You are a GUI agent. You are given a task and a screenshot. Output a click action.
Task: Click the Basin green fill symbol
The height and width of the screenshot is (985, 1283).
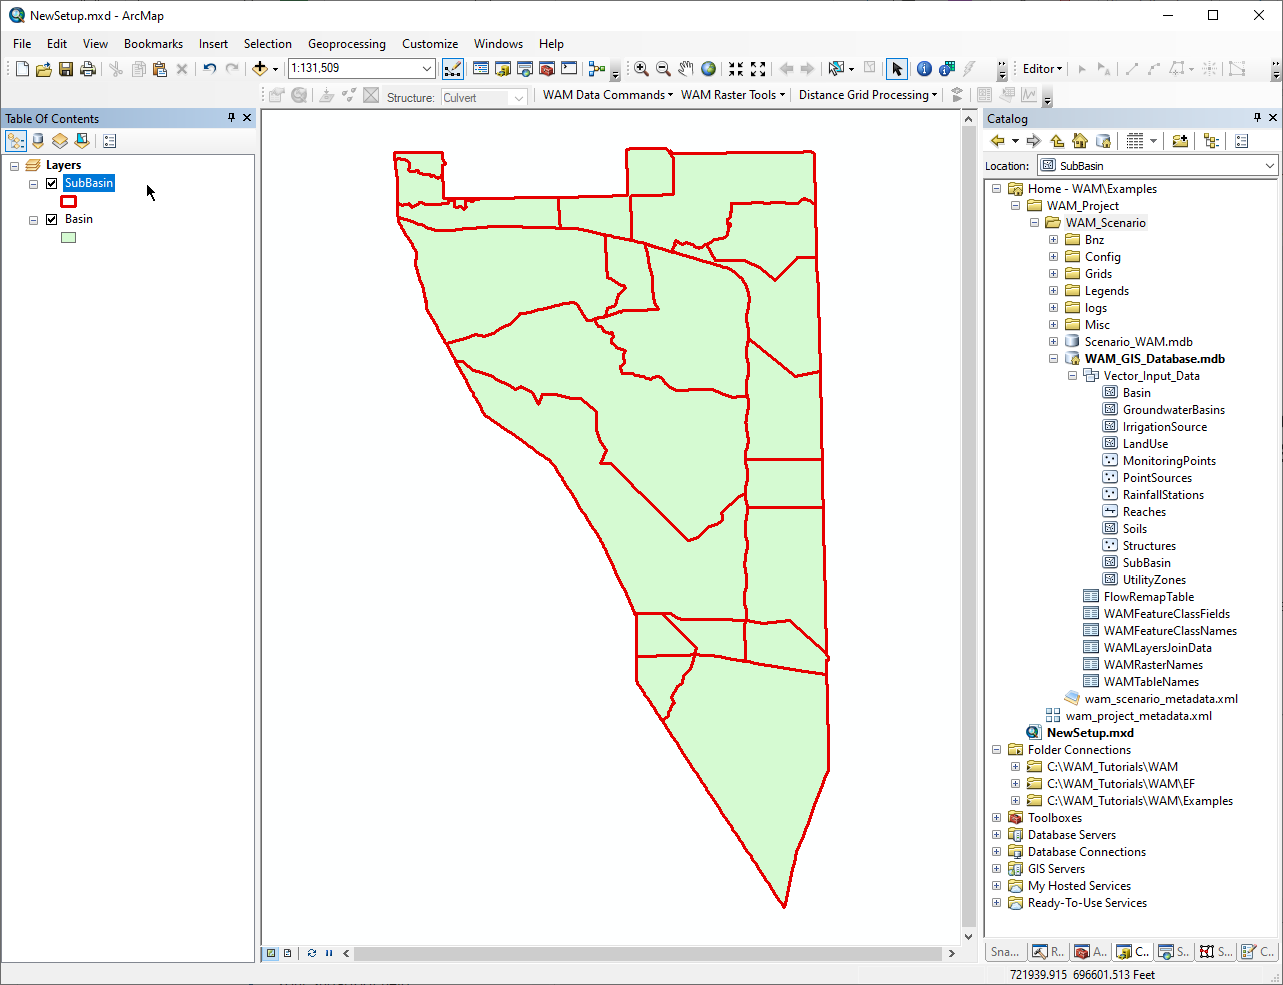[68, 237]
